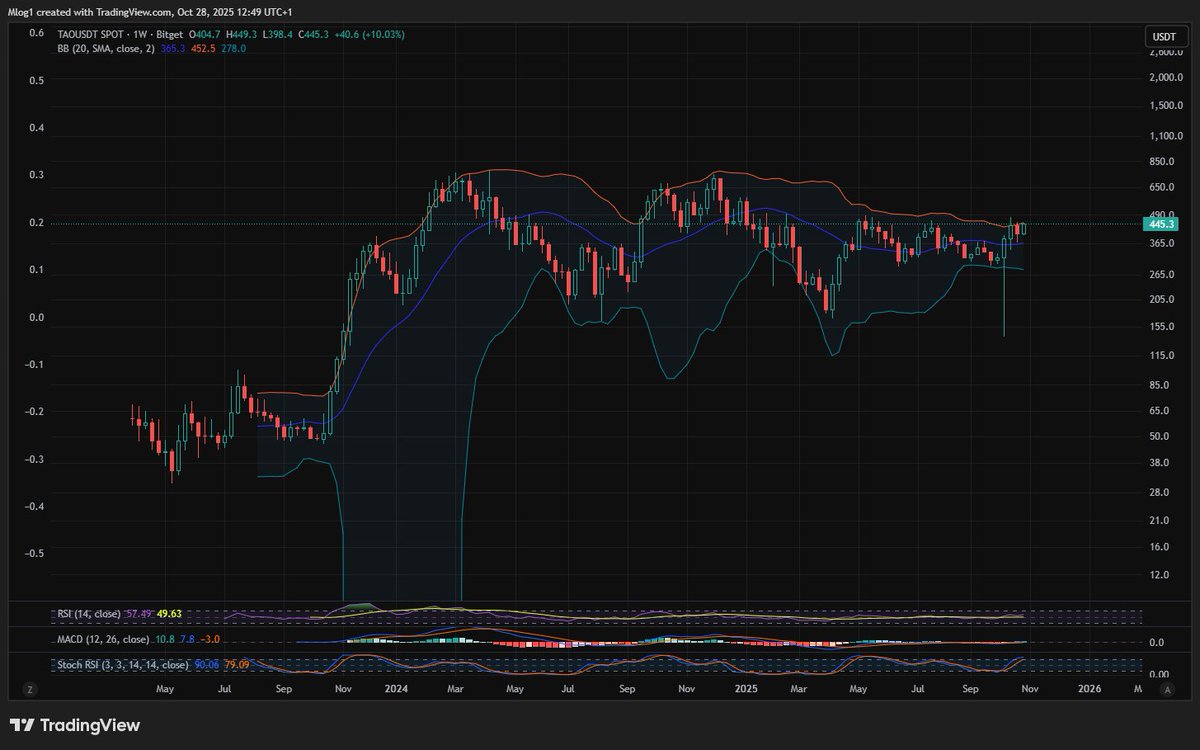
Task: Click the BB upper value 452.5
Action: coord(202,48)
